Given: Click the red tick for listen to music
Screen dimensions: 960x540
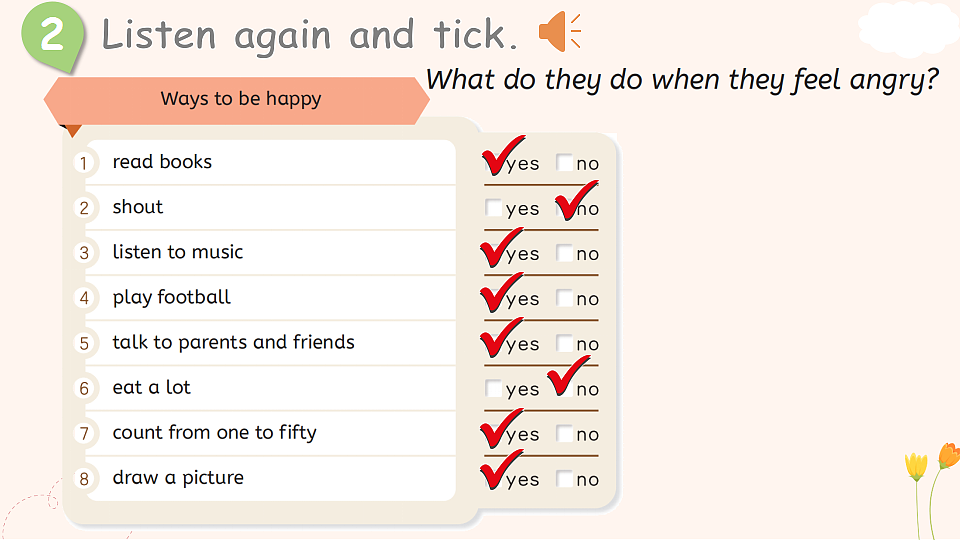Looking at the screenshot, I should click(x=501, y=247).
